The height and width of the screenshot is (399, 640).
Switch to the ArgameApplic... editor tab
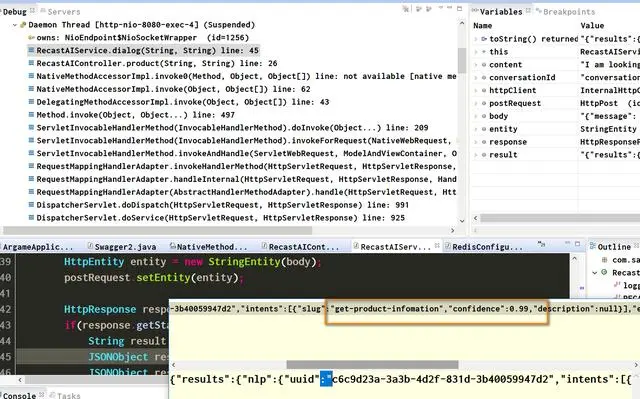click(x=38, y=247)
